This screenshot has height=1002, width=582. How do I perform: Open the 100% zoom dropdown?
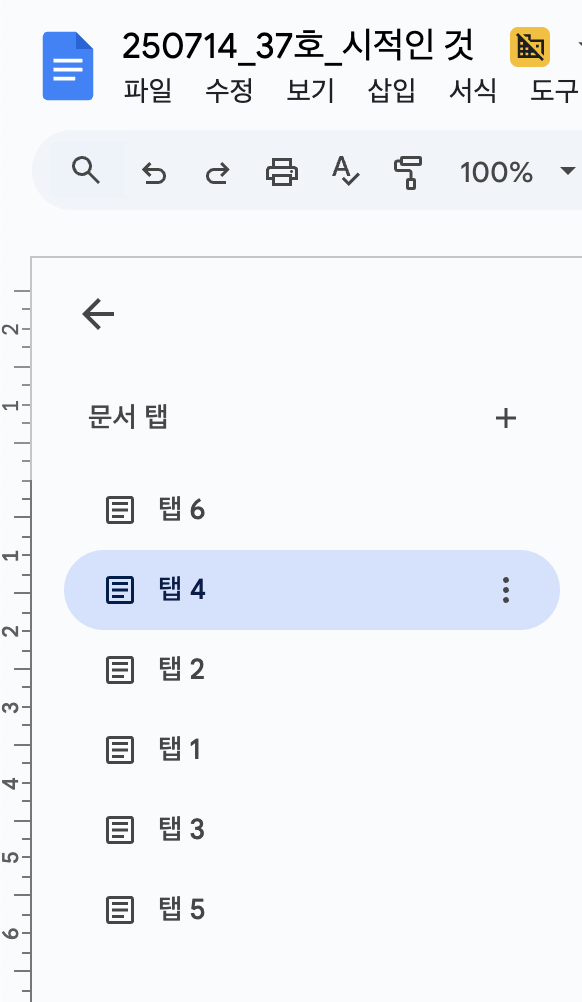(x=505, y=172)
